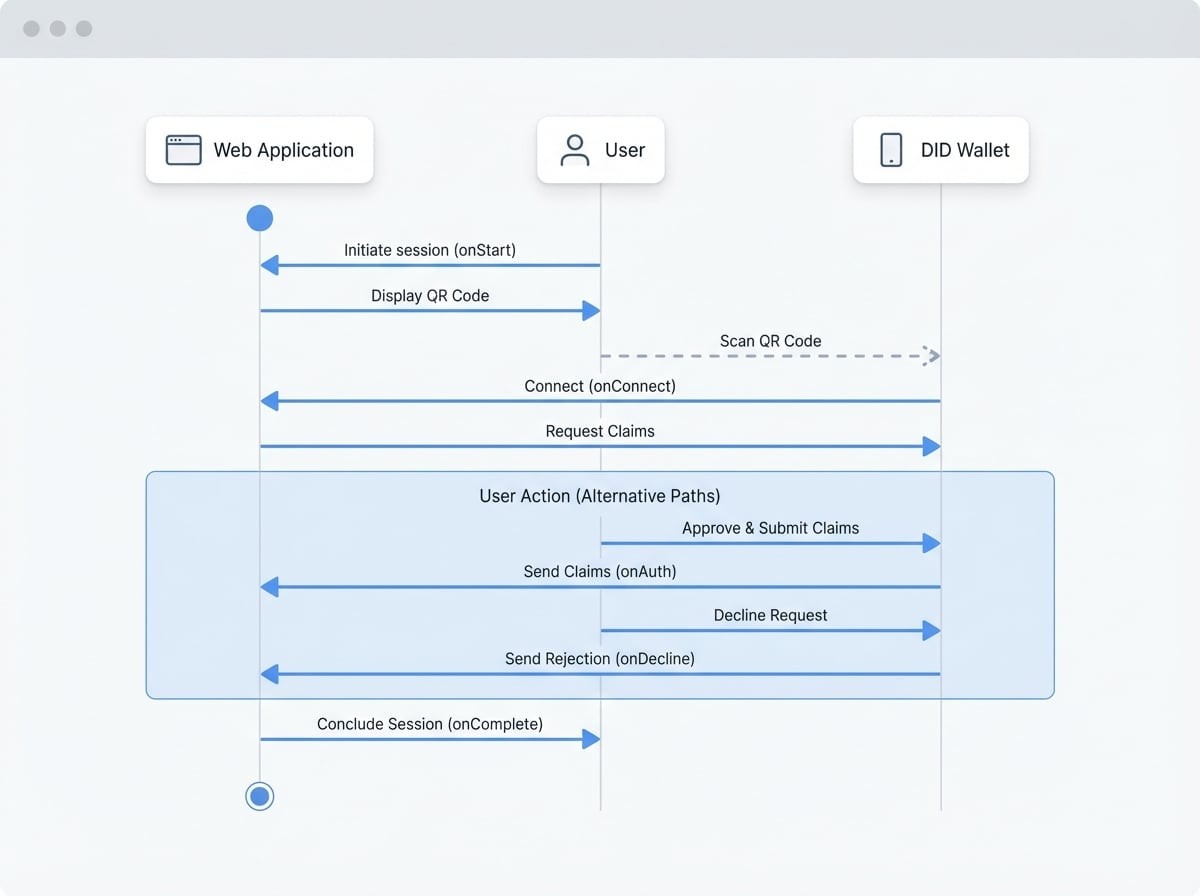Screen dimensions: 1200x896
Task: Click the red-position leftmost window dot
Action: pos(32,29)
